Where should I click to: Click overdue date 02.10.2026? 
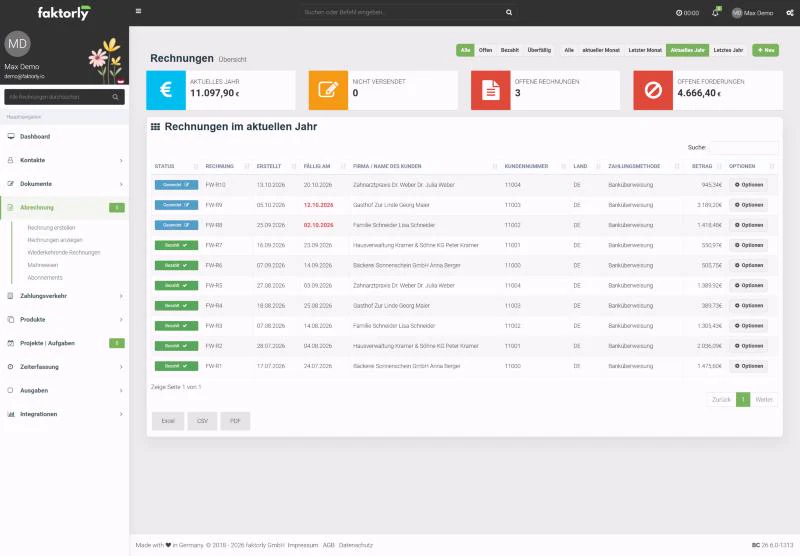(x=318, y=225)
